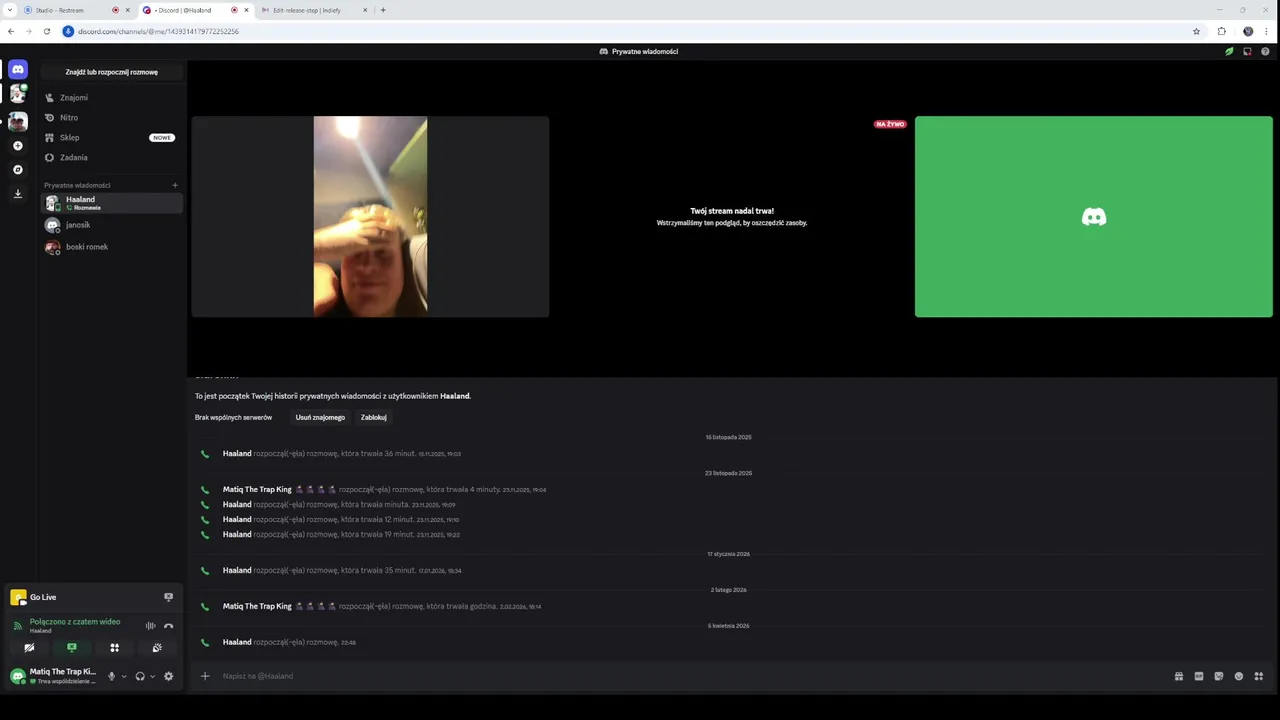Image resolution: width=1280 pixels, height=720 pixels.
Task: Stop streaming icon beside Go Live
Action: pos(168,597)
